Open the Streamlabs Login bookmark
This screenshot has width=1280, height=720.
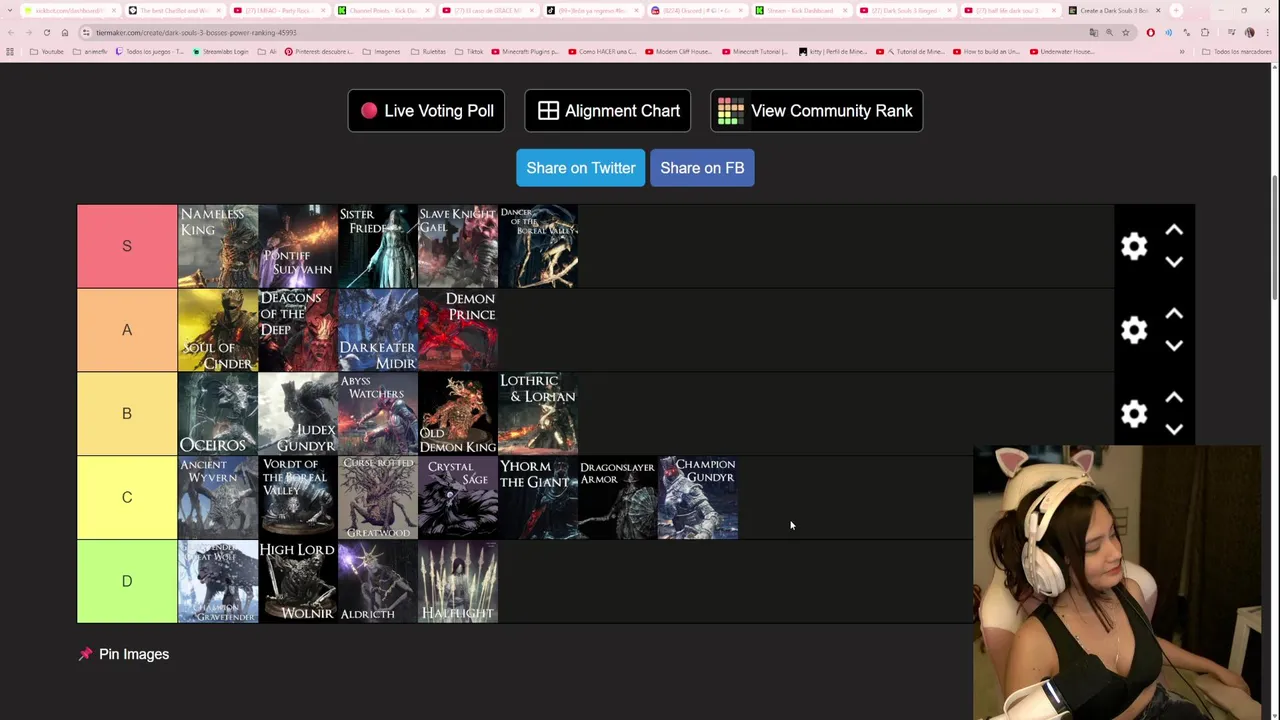click(221, 51)
